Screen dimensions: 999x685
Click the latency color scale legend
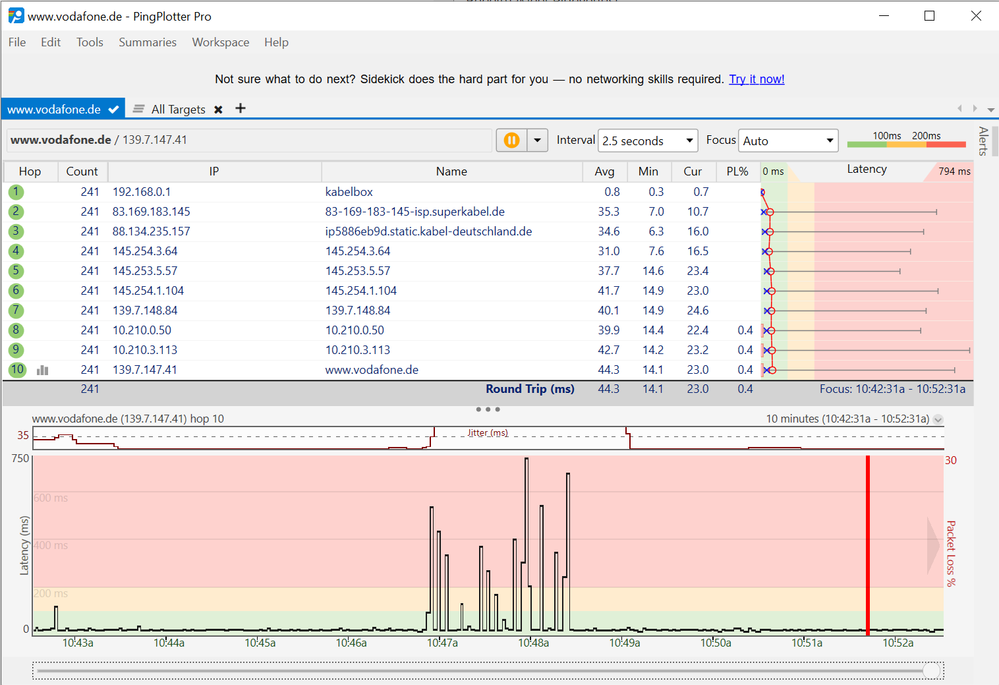[907, 140]
